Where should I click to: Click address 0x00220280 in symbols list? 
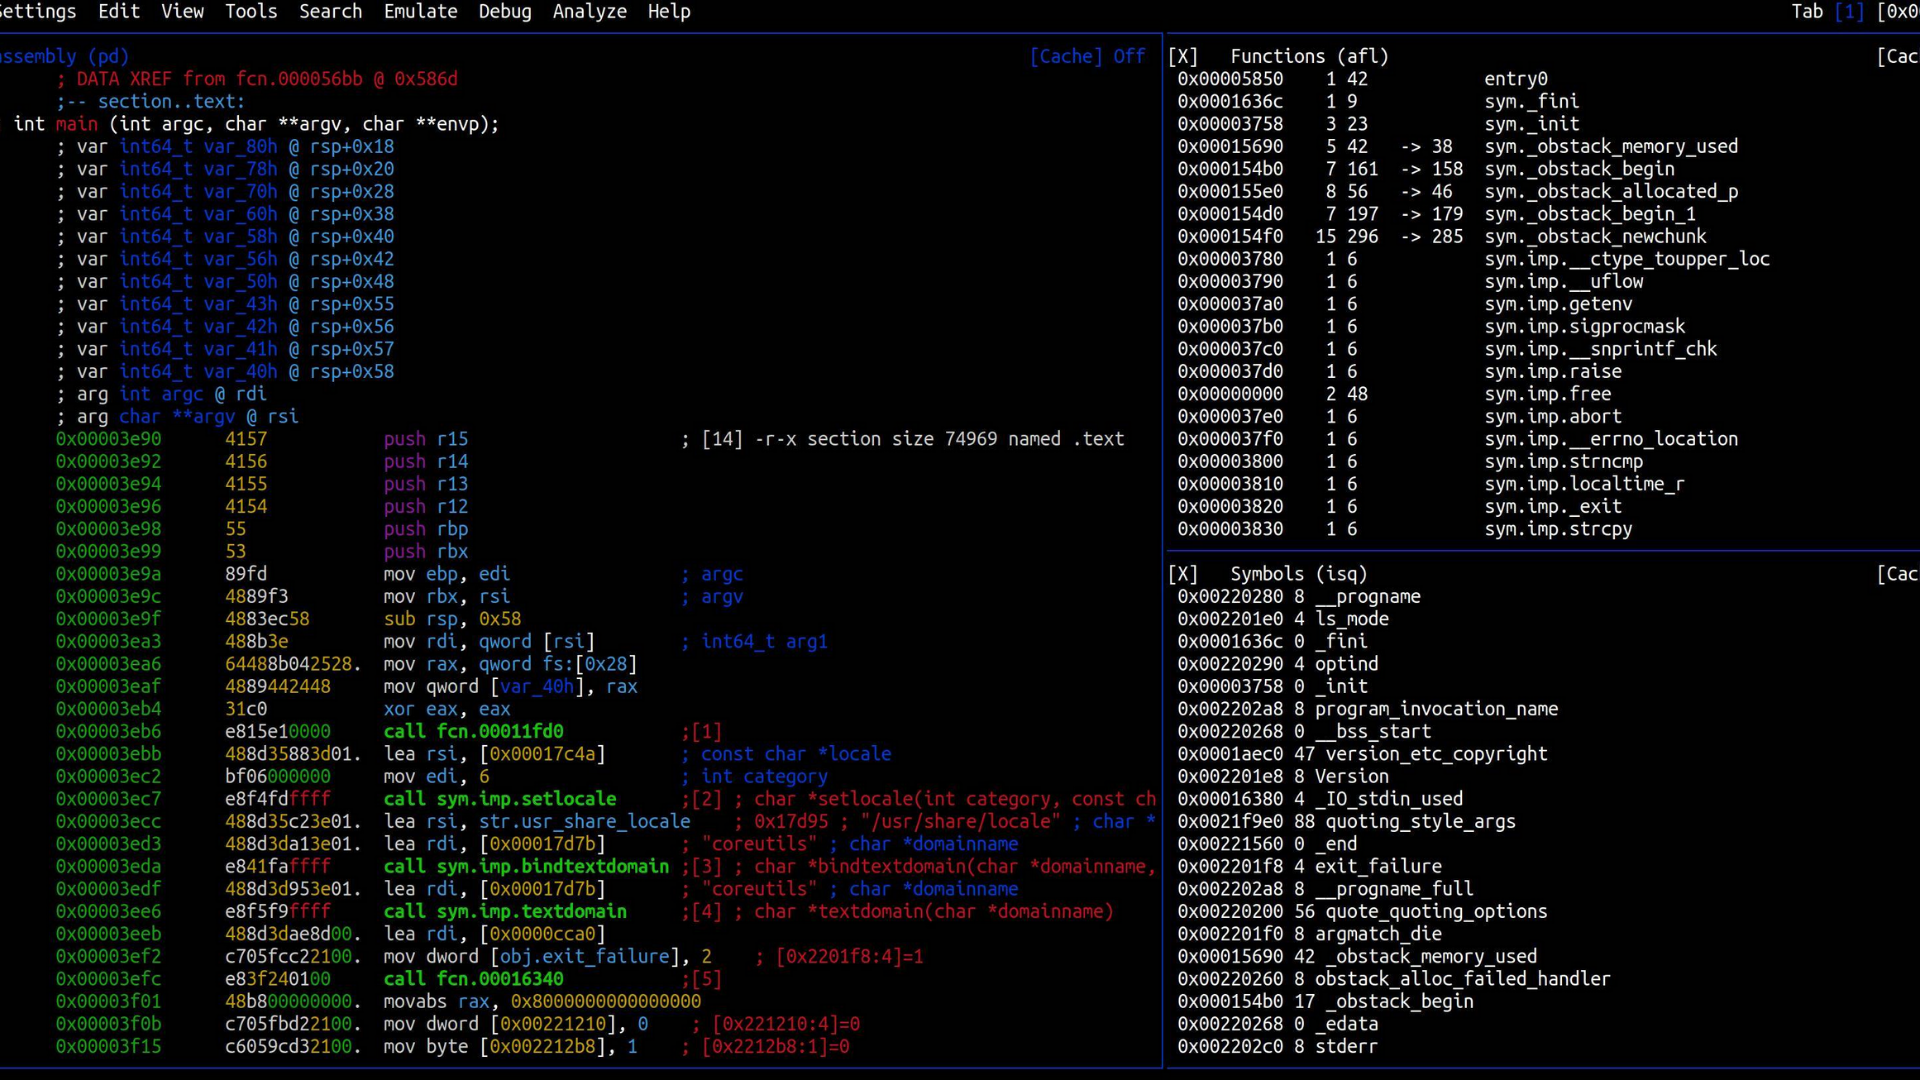[x=1230, y=596]
